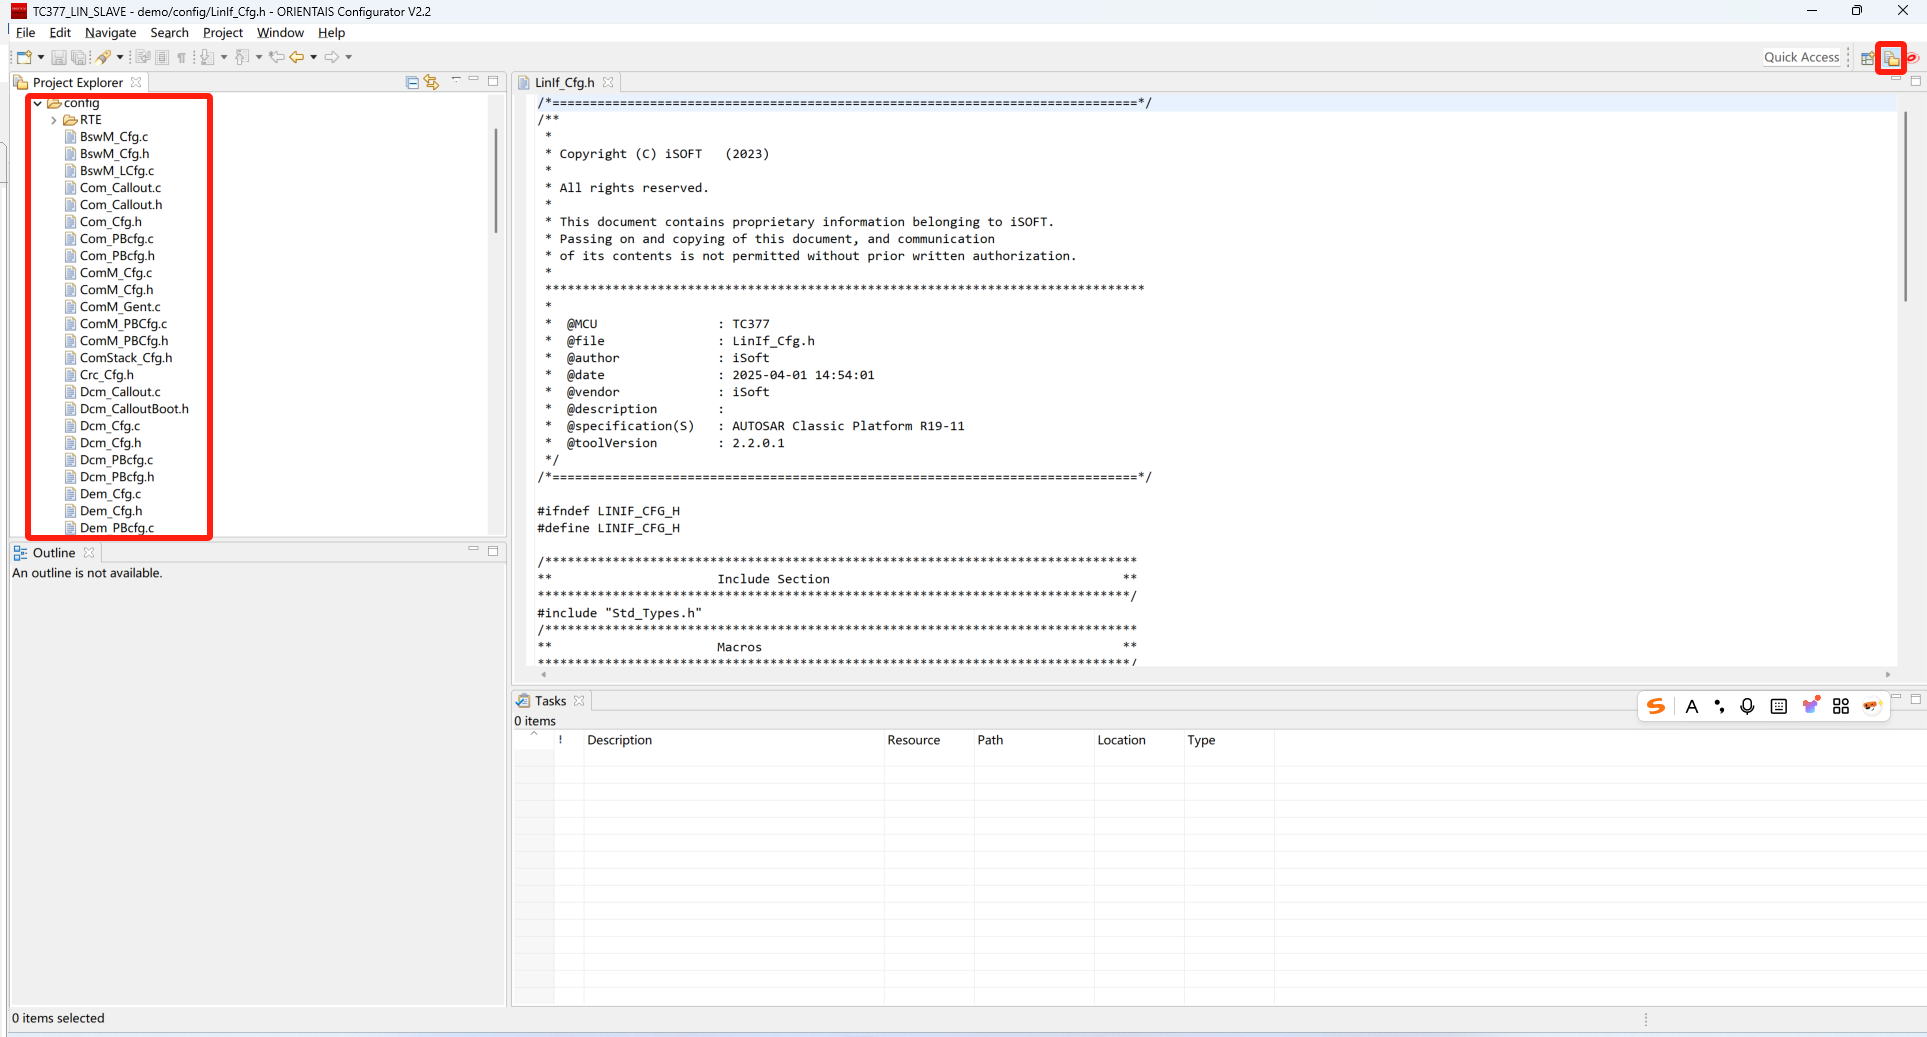The height and width of the screenshot is (1037, 1927).
Task: Click the Back navigation arrow icon
Action: [x=297, y=57]
